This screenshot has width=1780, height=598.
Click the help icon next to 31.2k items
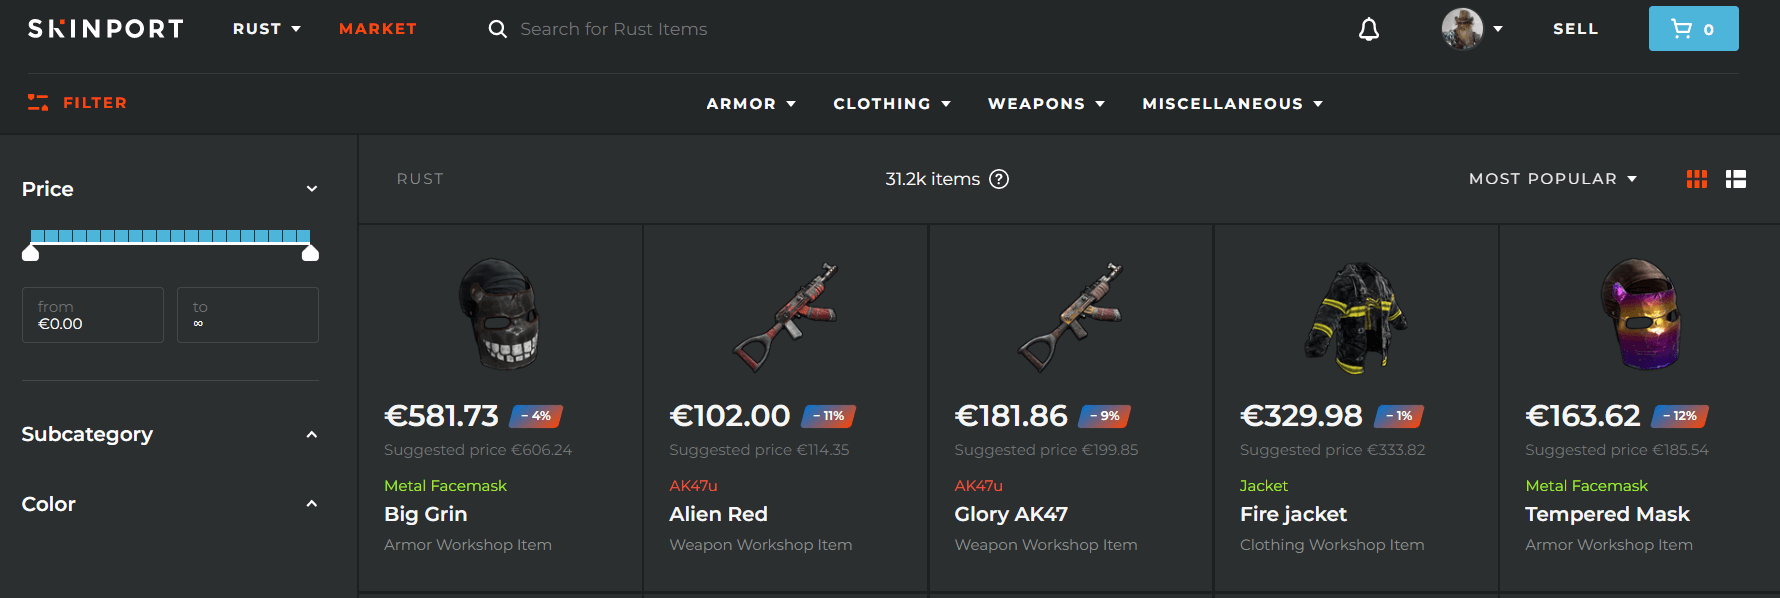click(999, 179)
